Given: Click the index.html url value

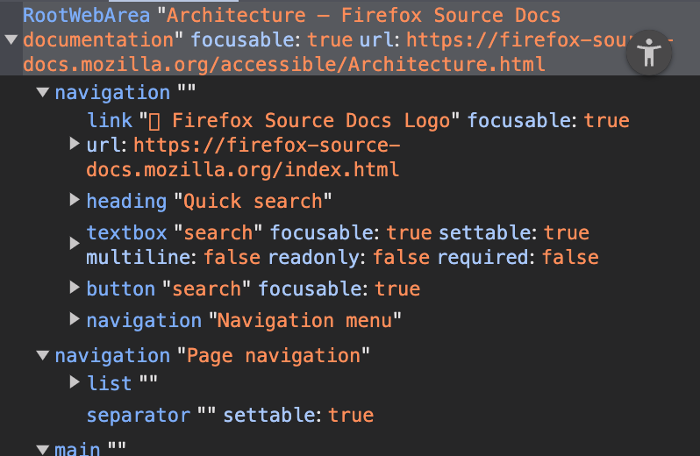Looking at the screenshot, I should pyautogui.click(x=244, y=157).
